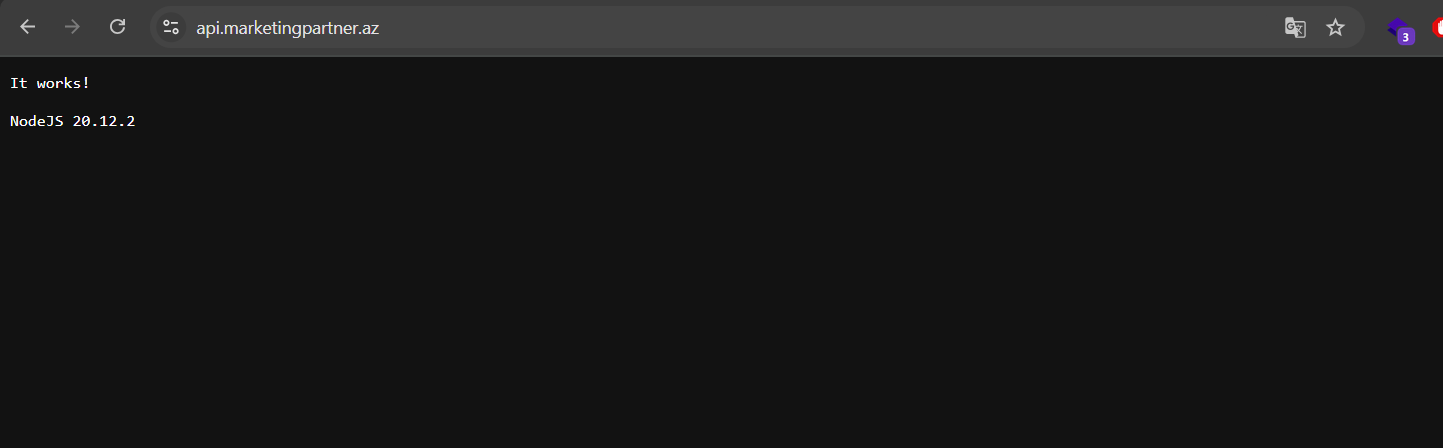This screenshot has width=1443, height=448.
Task: Click the version number 20.12.2
Action: click(x=104, y=121)
